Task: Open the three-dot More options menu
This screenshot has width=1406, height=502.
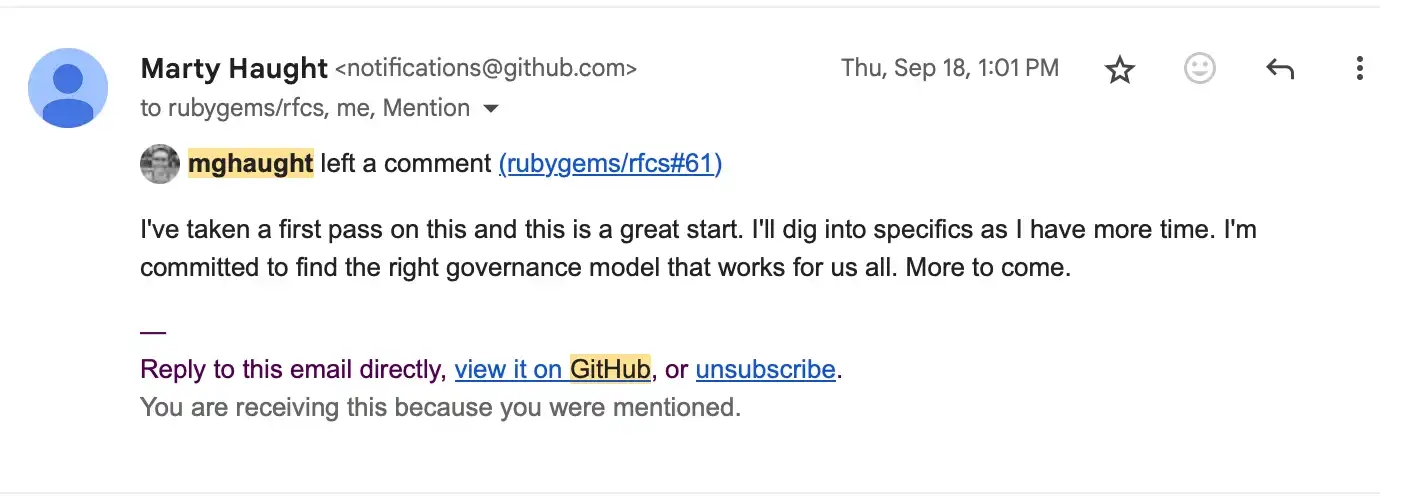Action: click(x=1359, y=68)
